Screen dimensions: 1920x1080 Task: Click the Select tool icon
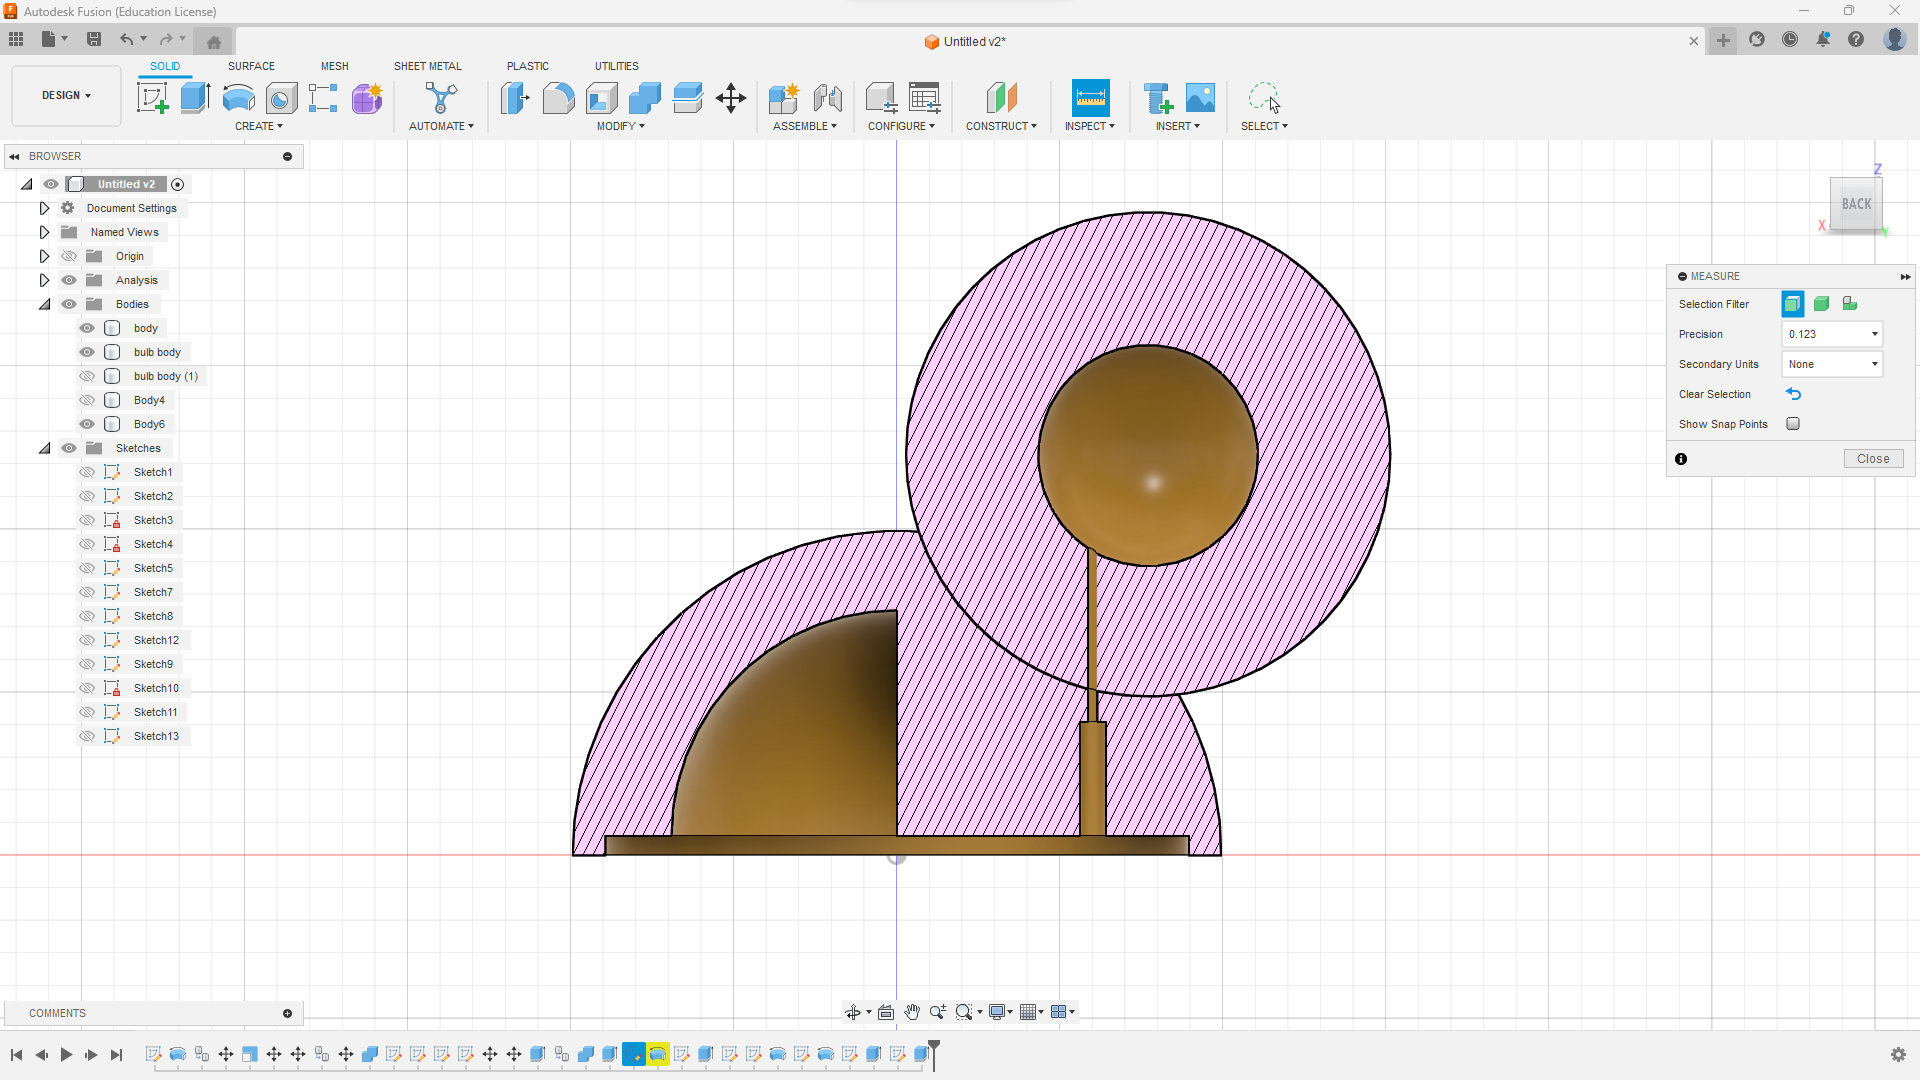(1264, 98)
